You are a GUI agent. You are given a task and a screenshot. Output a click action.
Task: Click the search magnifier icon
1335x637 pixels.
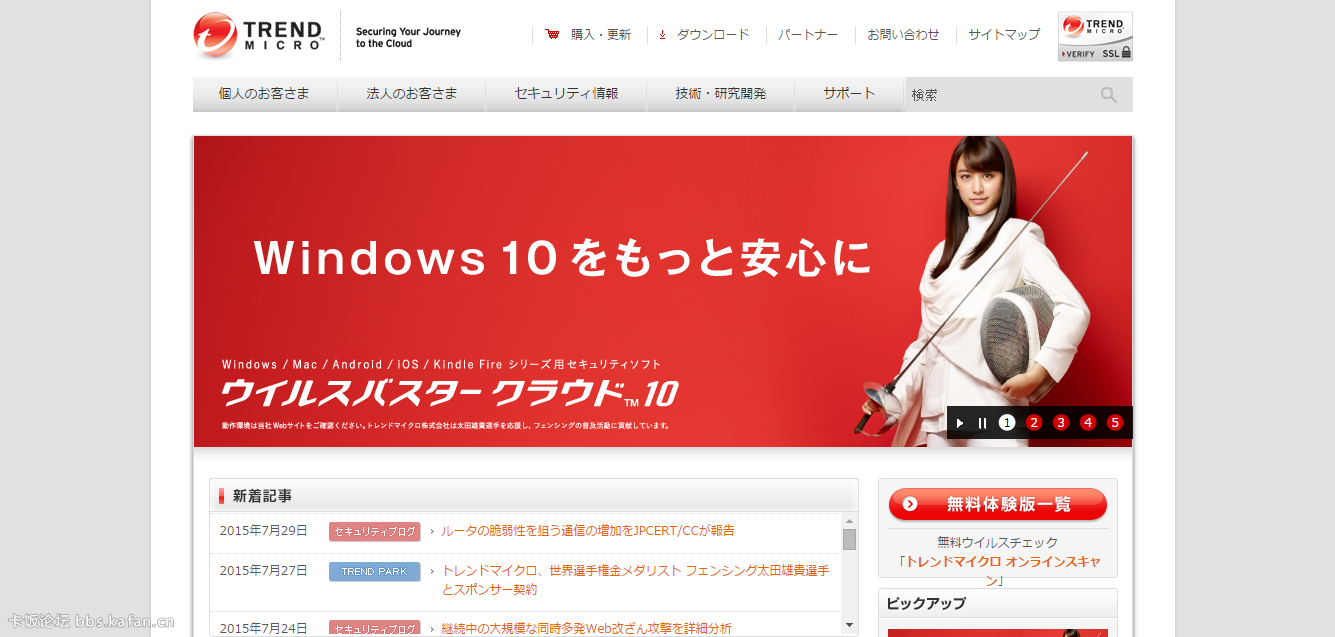[1108, 95]
